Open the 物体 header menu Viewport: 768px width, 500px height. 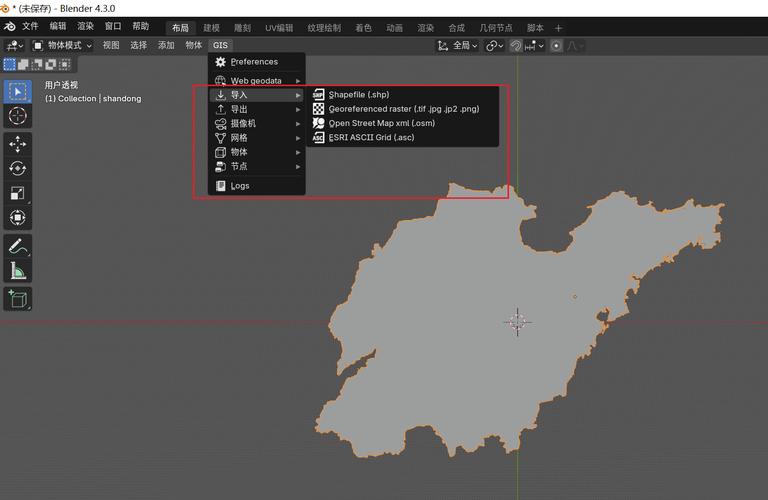coord(193,46)
